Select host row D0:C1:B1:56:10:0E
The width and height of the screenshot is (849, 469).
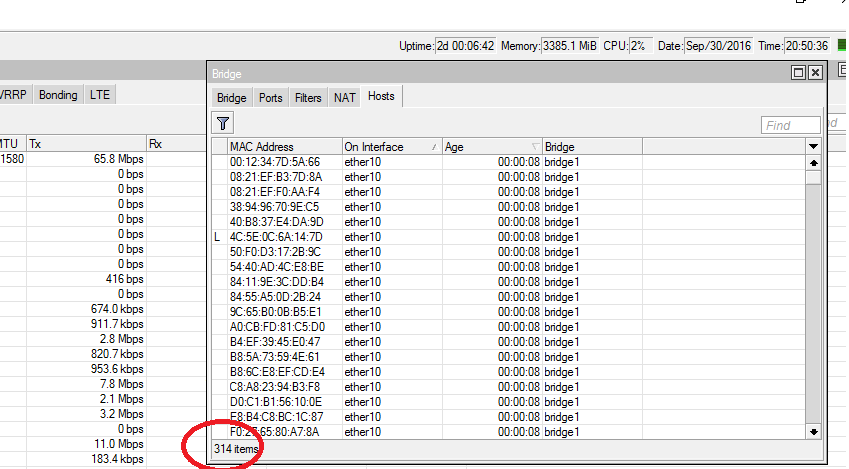click(x=508, y=402)
